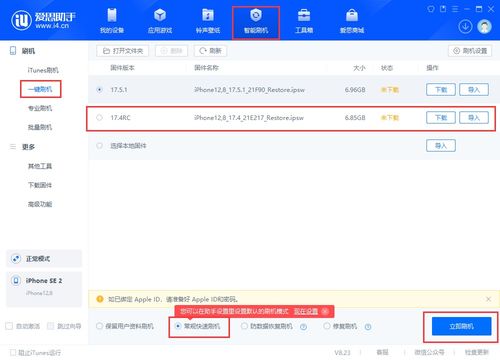Open 下载固件 in the sidebar

(40, 185)
